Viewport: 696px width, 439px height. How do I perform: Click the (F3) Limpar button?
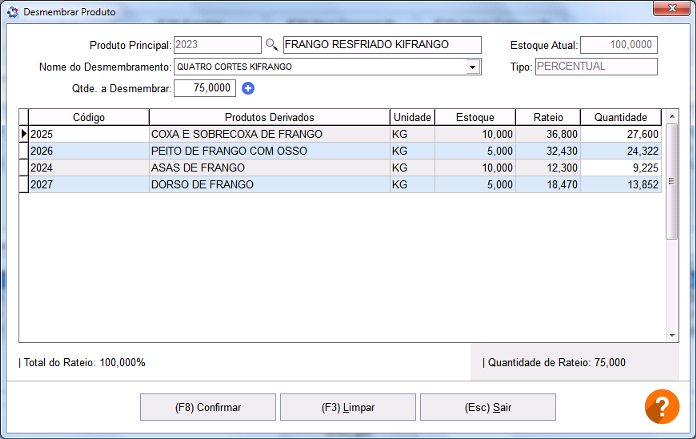[x=348, y=407]
